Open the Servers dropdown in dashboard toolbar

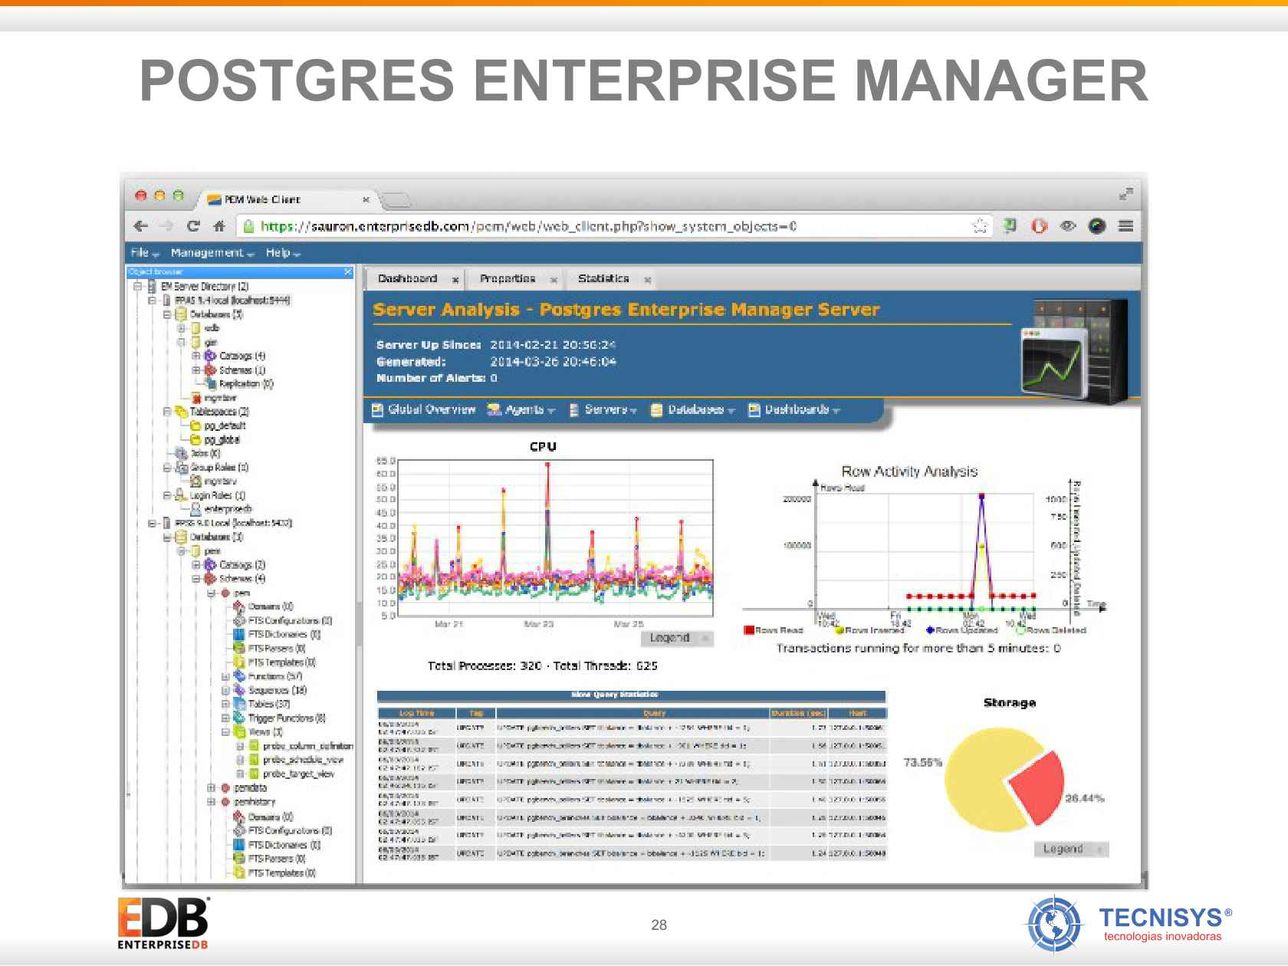point(603,410)
